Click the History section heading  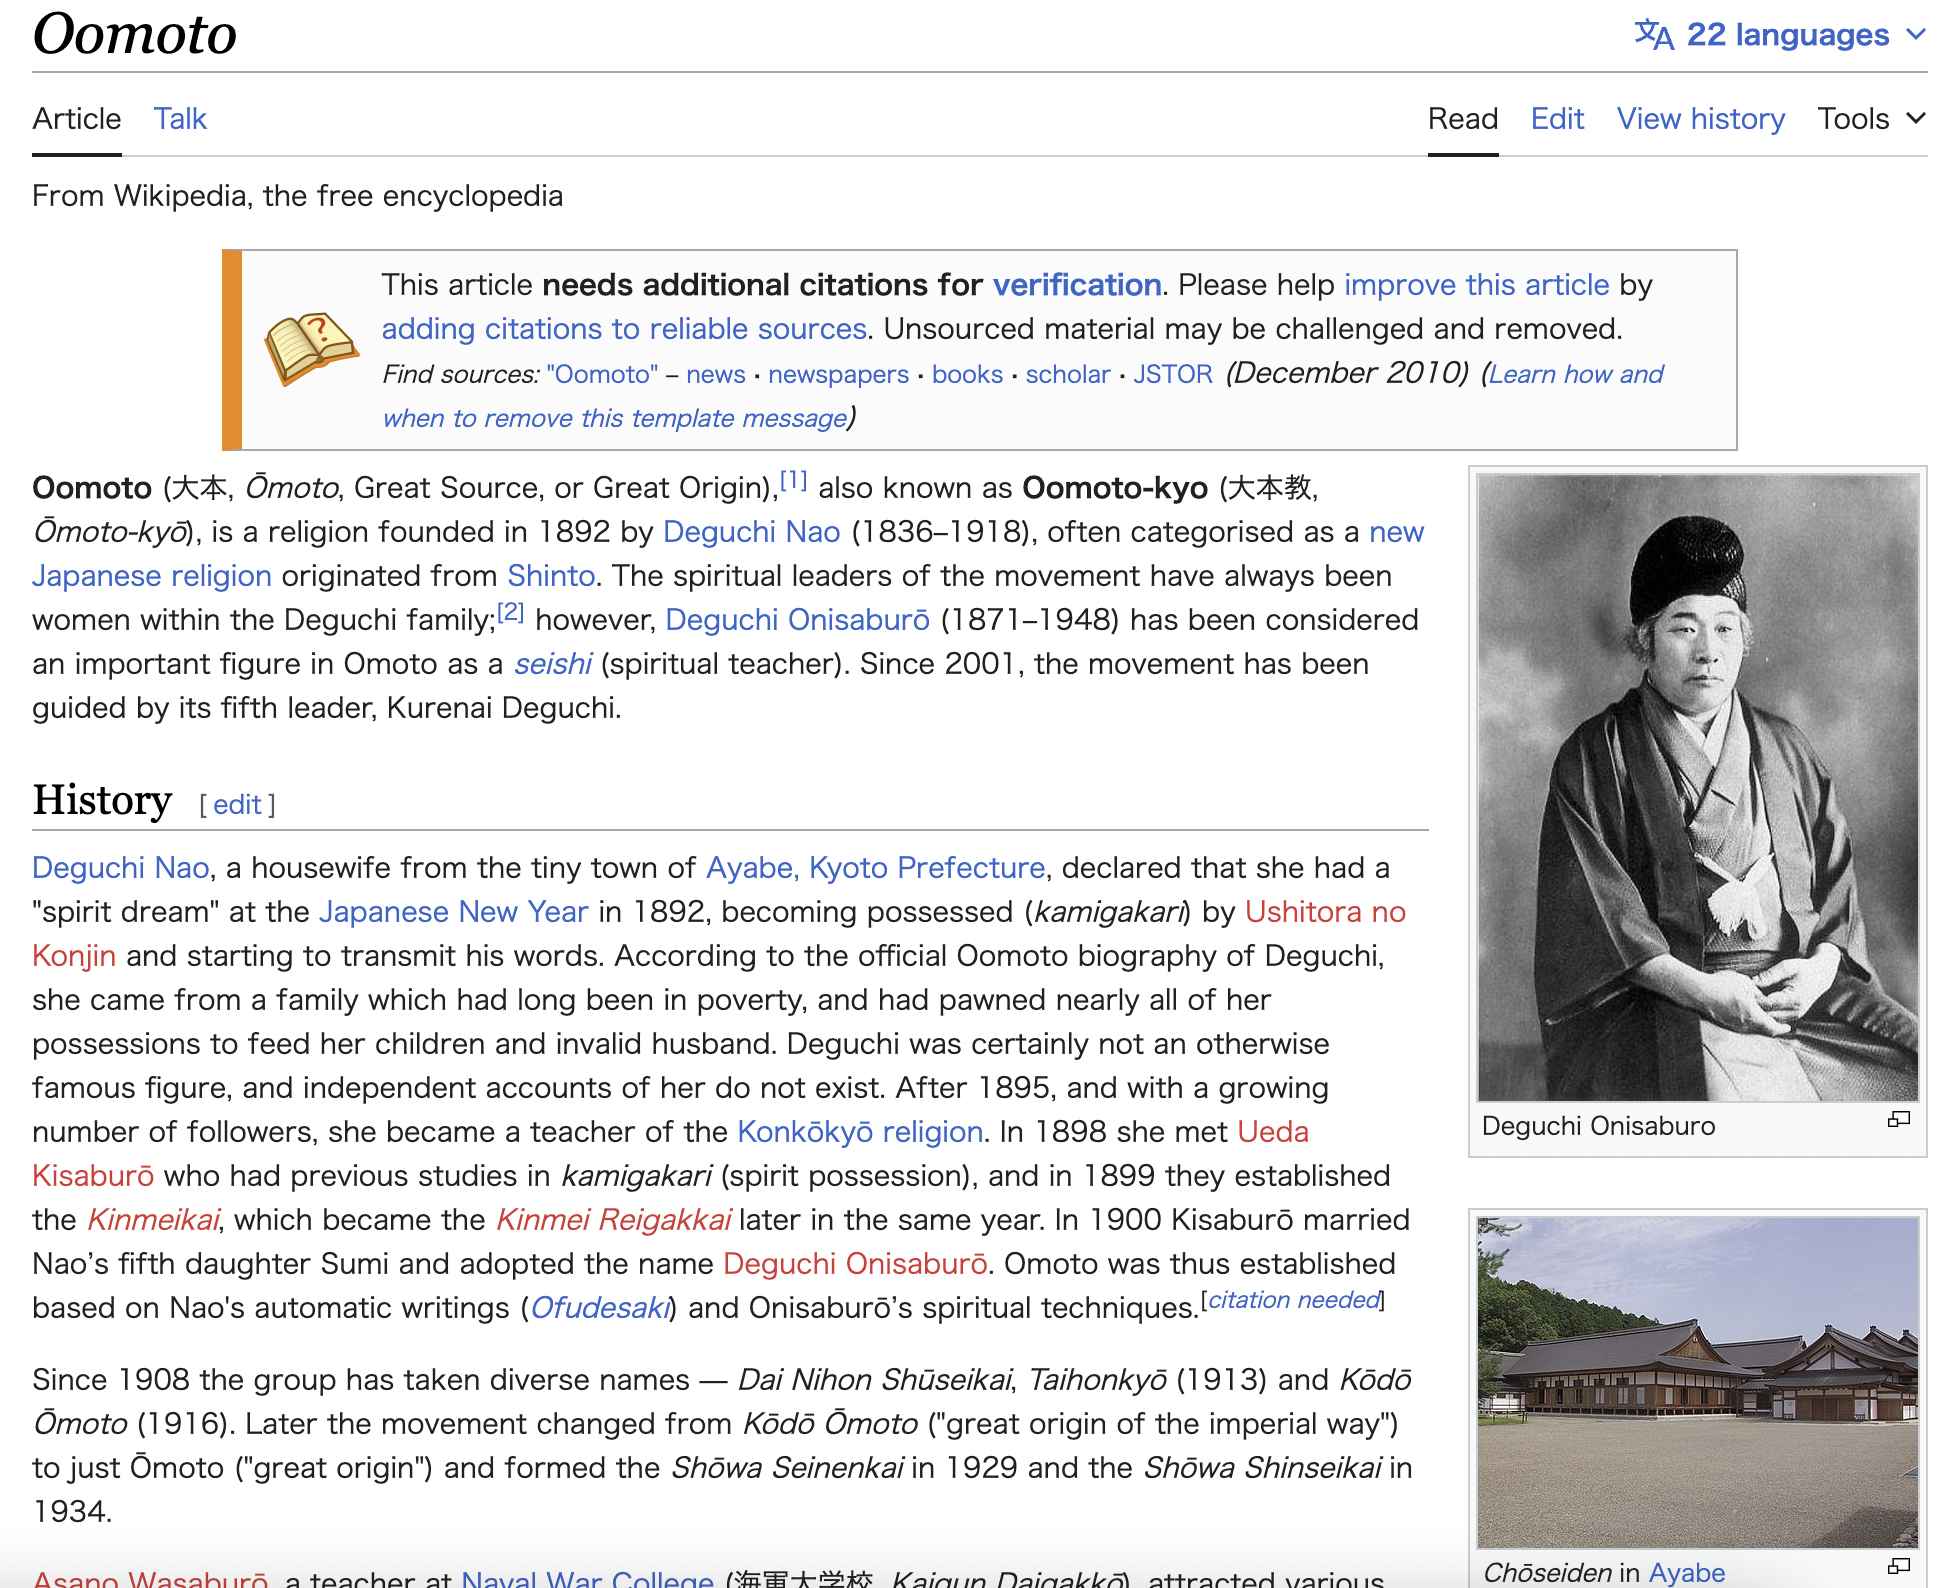[102, 800]
